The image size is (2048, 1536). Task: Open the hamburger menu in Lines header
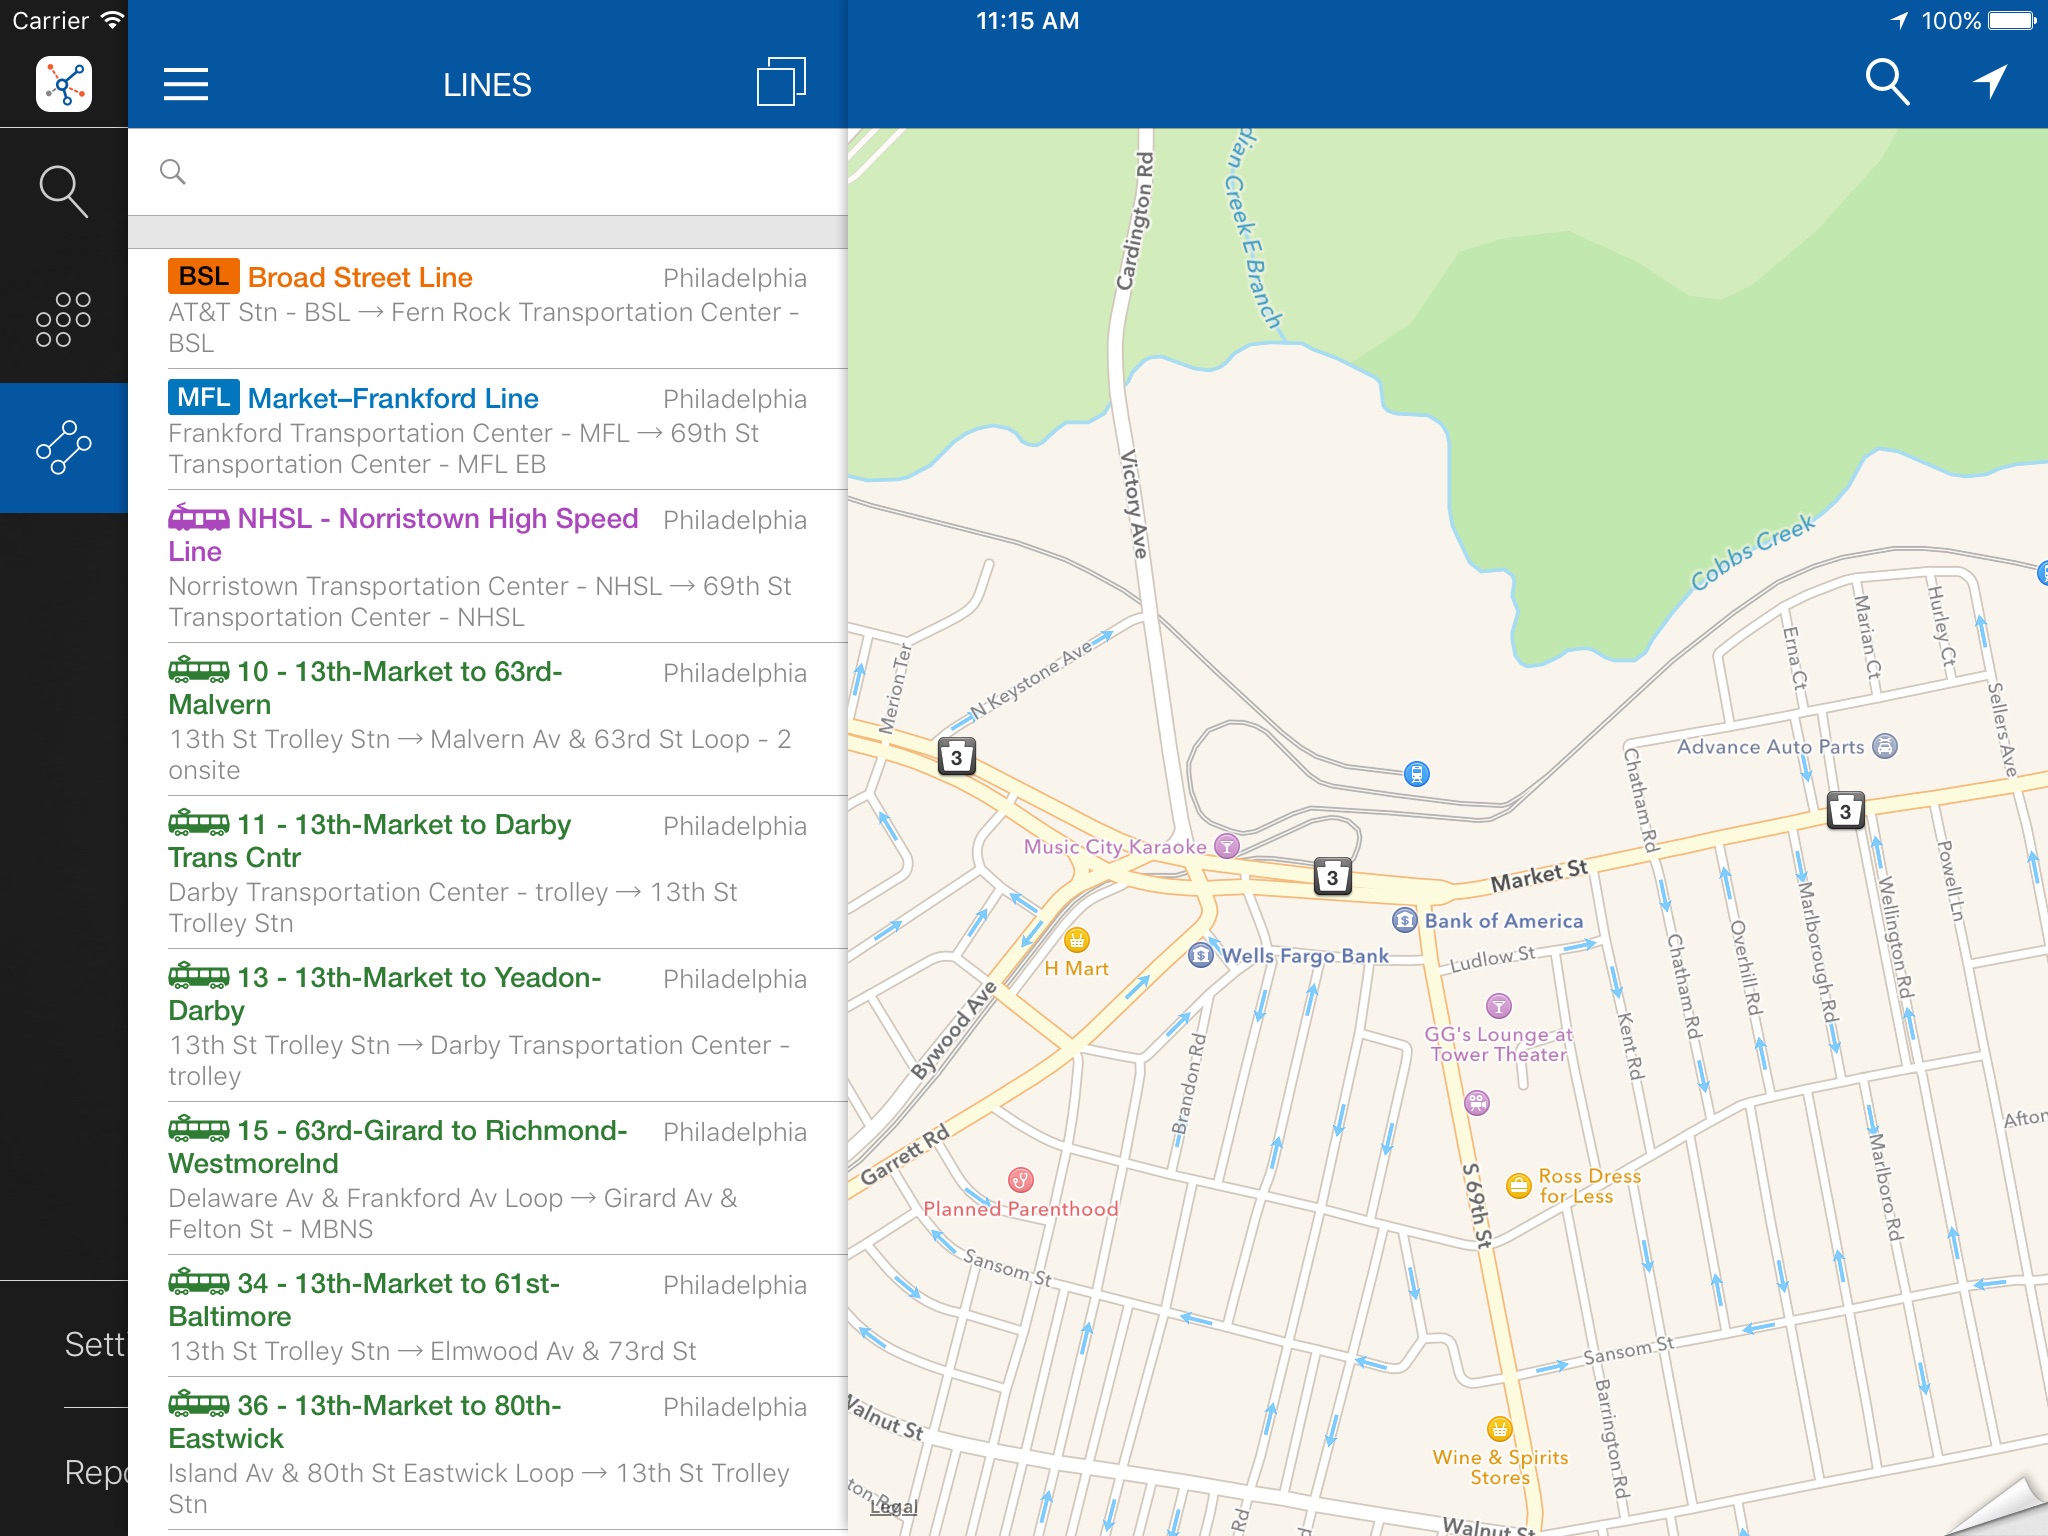[x=186, y=84]
